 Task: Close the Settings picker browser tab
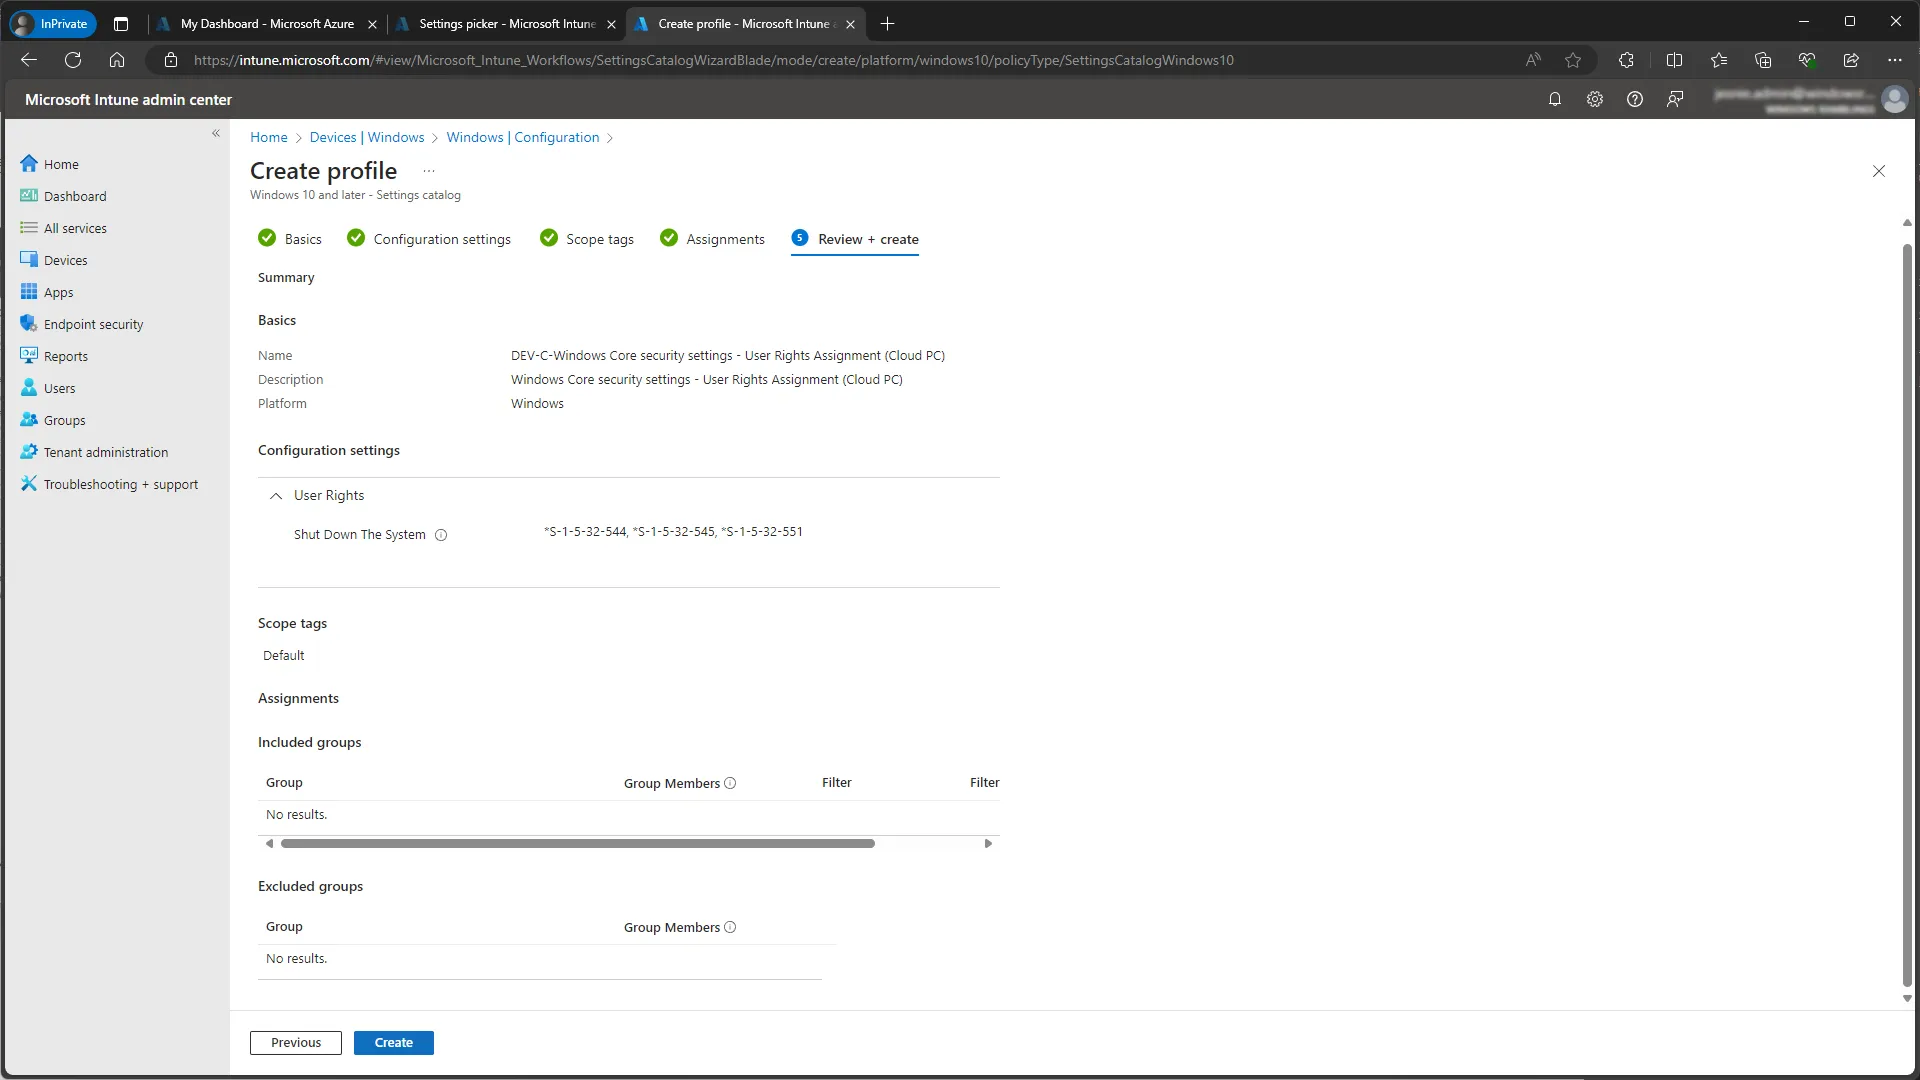[x=611, y=24]
